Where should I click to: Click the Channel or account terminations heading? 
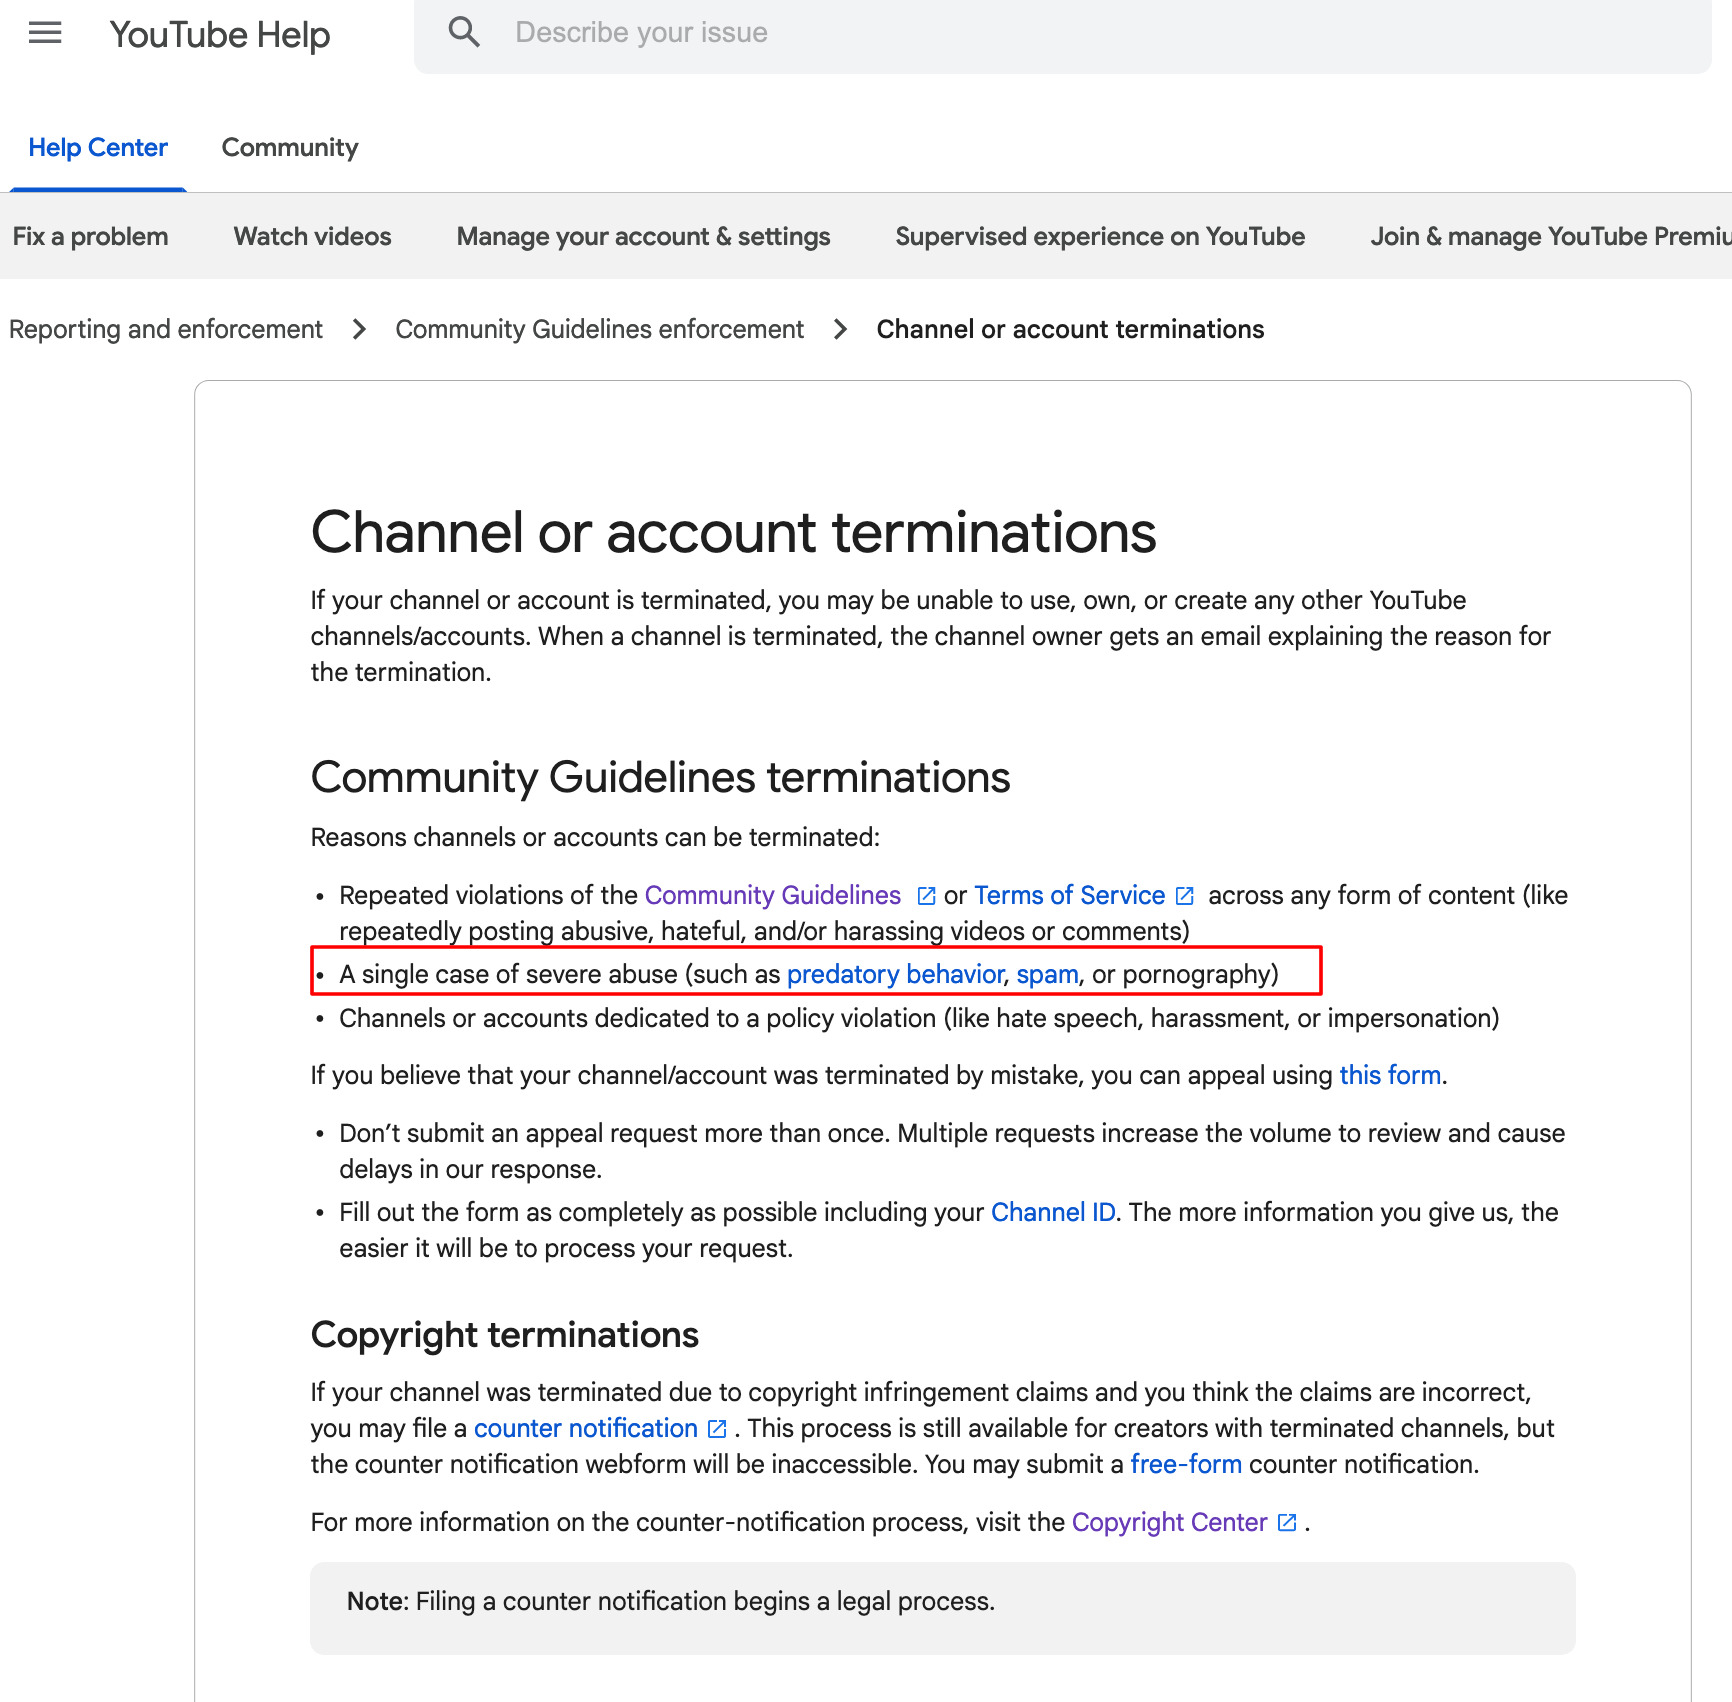[734, 532]
